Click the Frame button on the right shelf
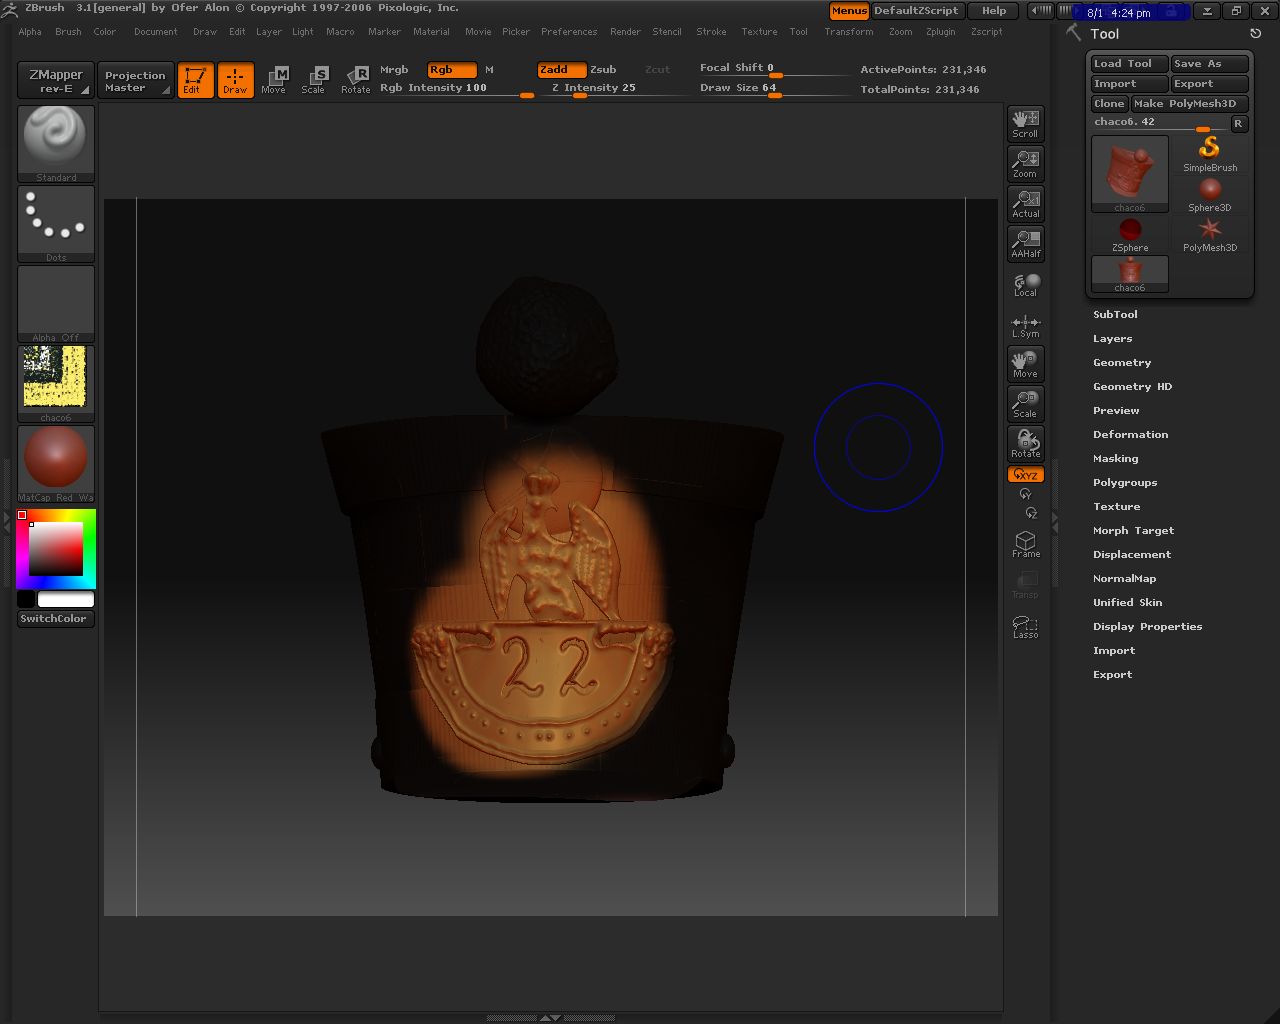This screenshot has width=1280, height=1024. click(x=1024, y=542)
